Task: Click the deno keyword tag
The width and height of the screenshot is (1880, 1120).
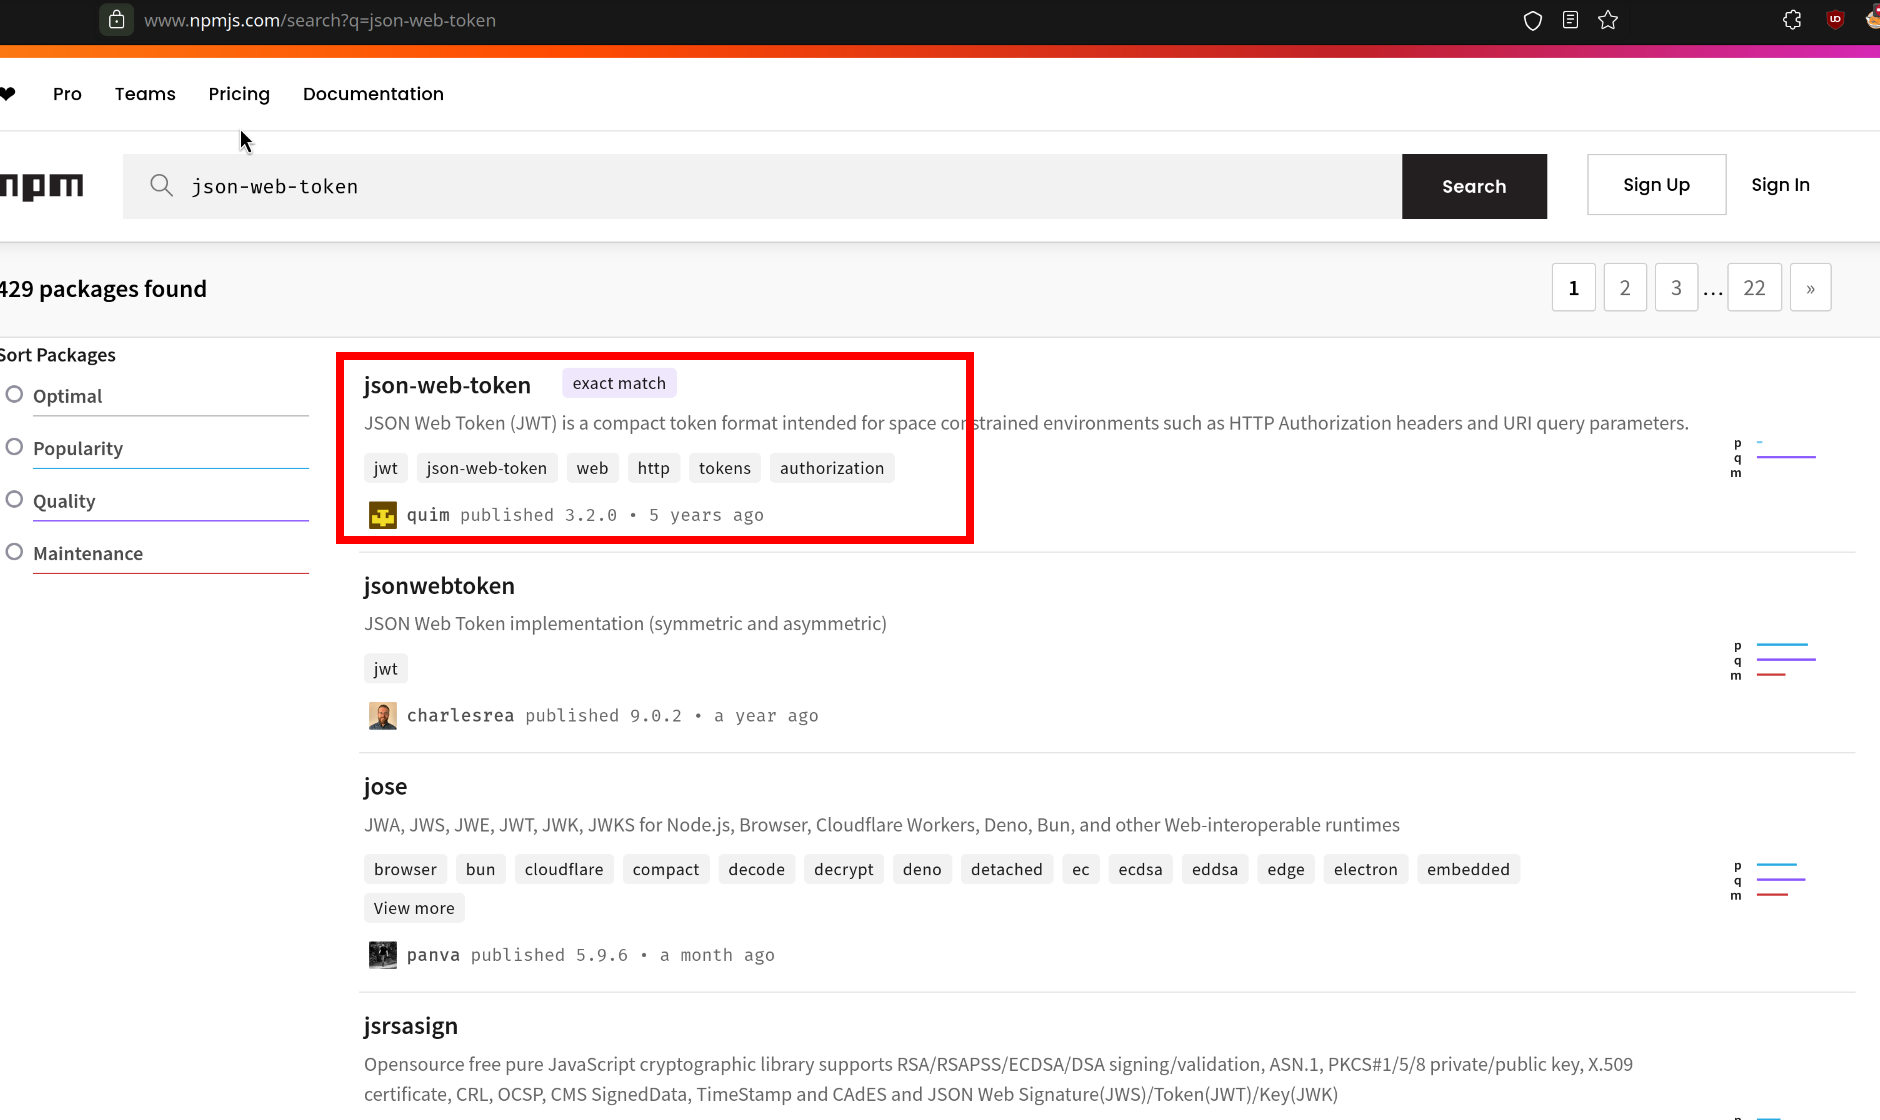Action: pyautogui.click(x=922, y=869)
